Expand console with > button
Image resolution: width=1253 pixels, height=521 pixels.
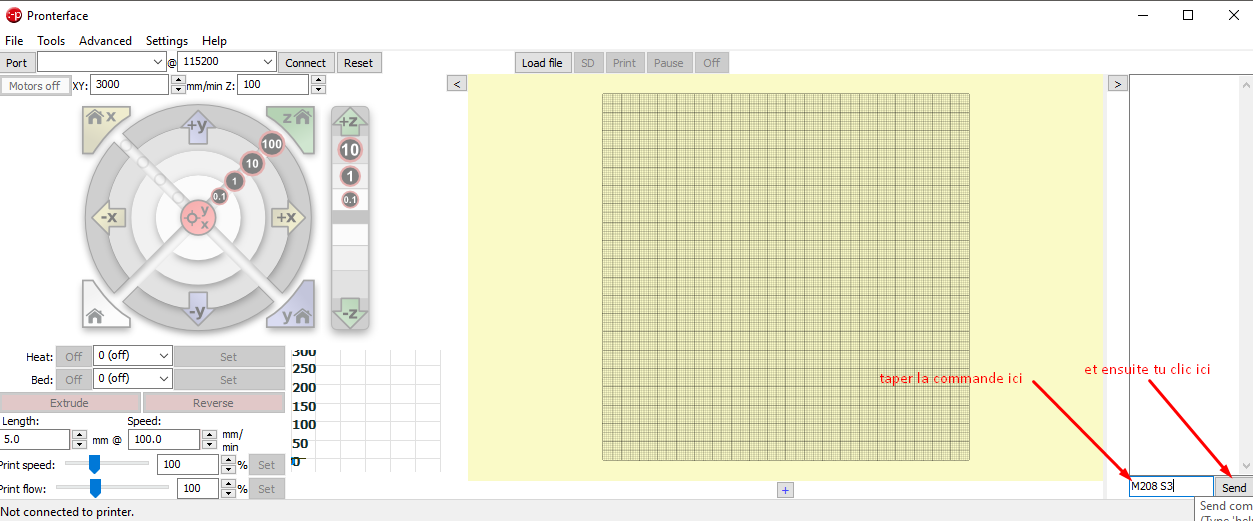pyautogui.click(x=1118, y=83)
